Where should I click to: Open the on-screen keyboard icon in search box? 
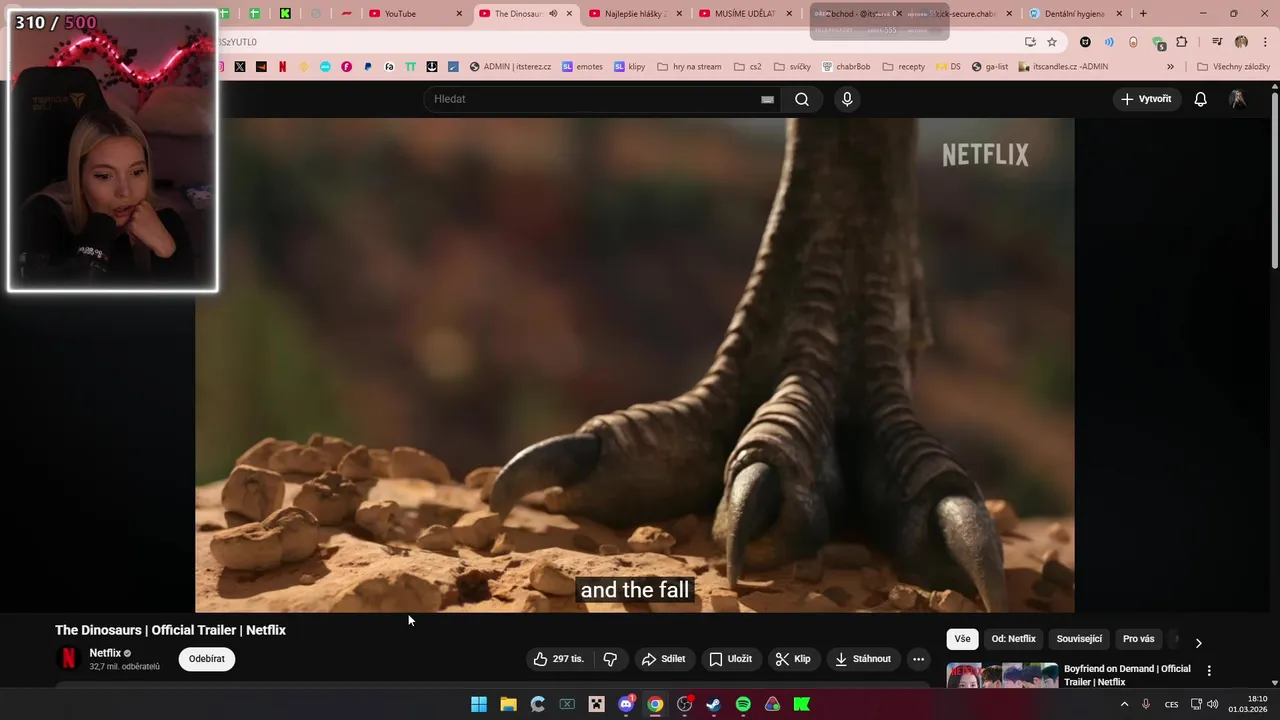click(x=767, y=99)
